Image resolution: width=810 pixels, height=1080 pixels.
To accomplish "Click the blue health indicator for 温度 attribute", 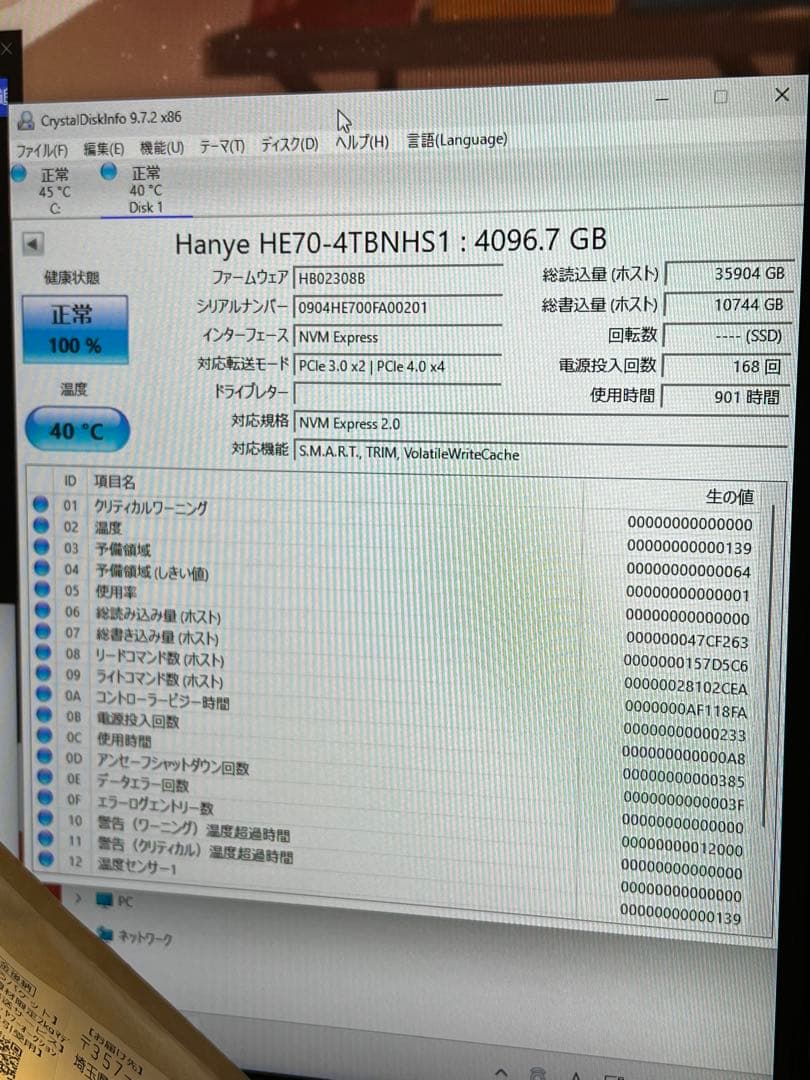I will coord(43,524).
